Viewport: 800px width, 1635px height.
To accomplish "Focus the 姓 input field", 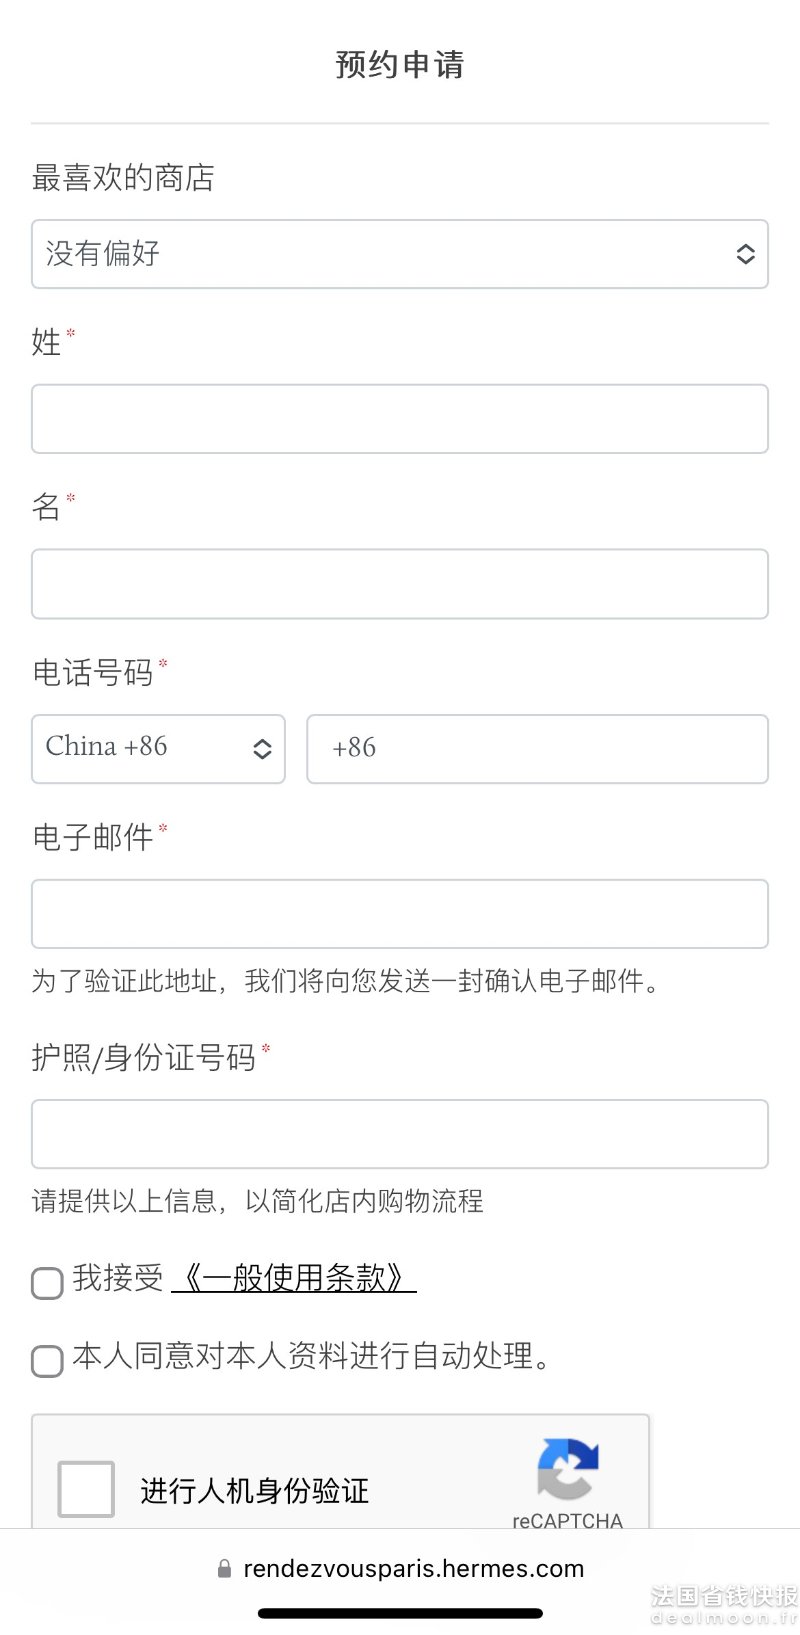I will (400, 419).
